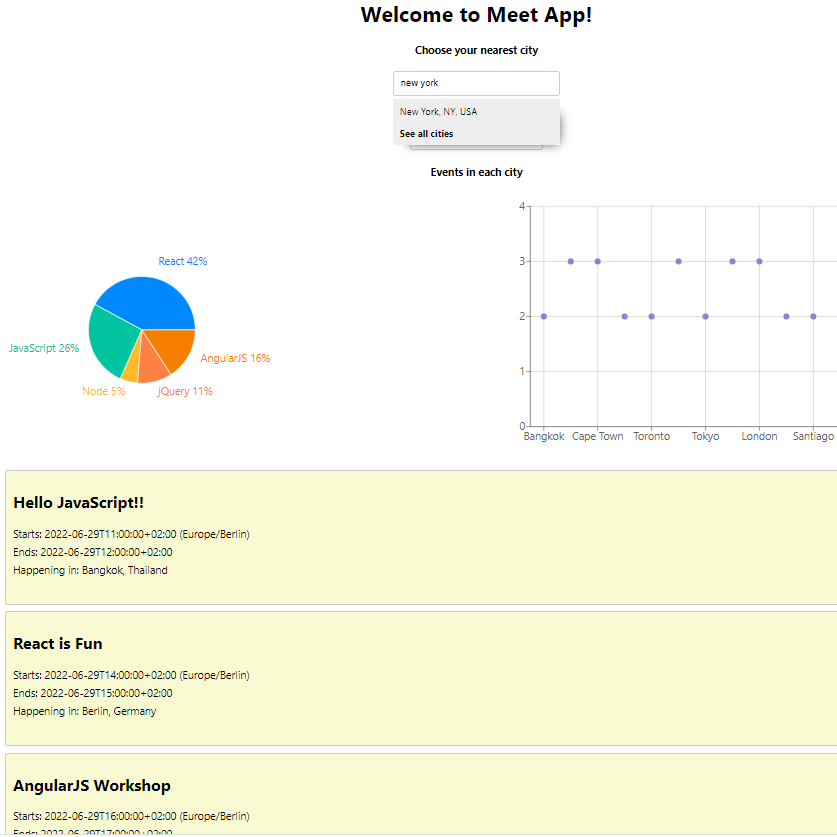
Task: Click the Cape Town scatter point
Action: point(598,262)
